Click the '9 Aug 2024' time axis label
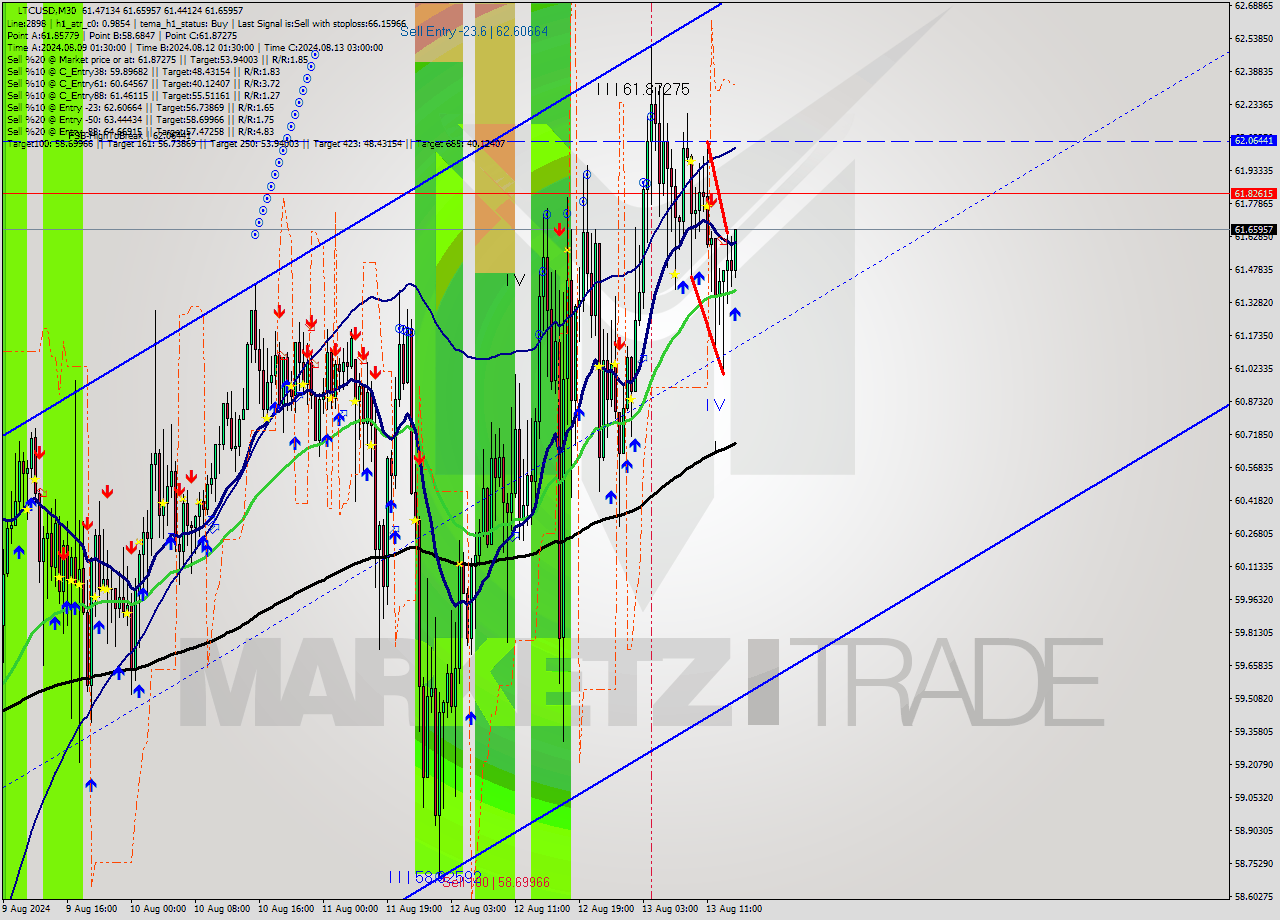 (x=25, y=909)
